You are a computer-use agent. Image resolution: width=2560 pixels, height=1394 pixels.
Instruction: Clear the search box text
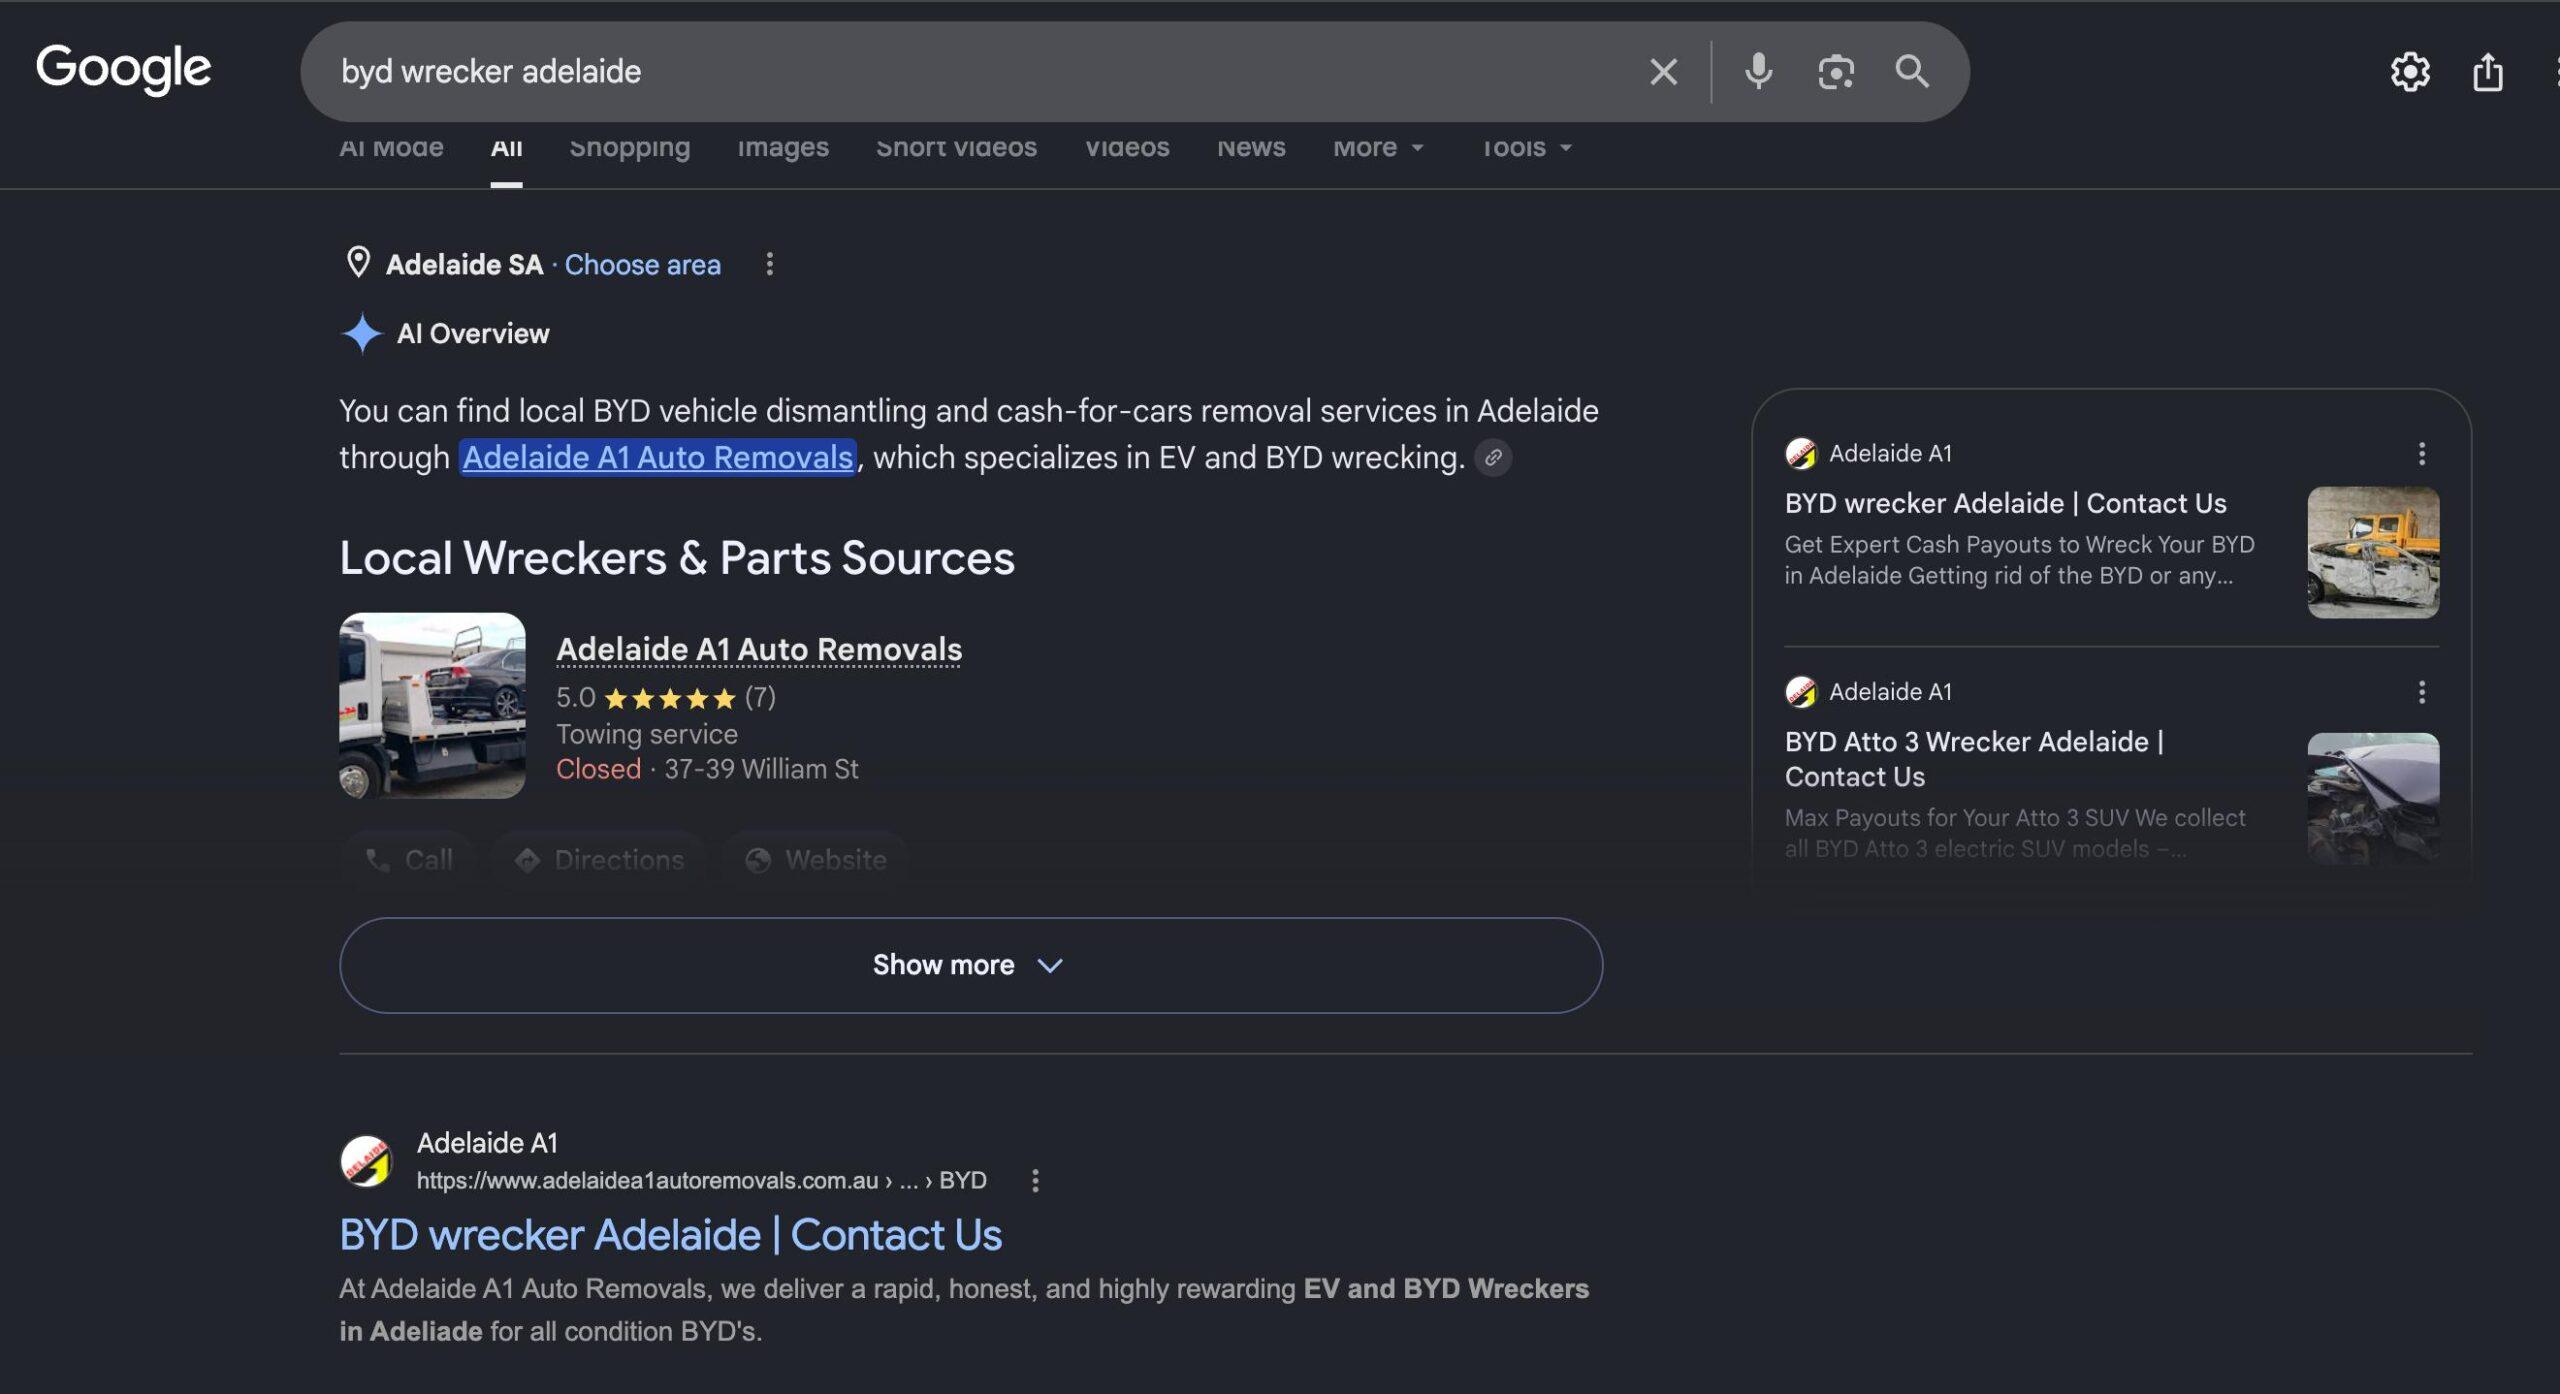(1663, 72)
